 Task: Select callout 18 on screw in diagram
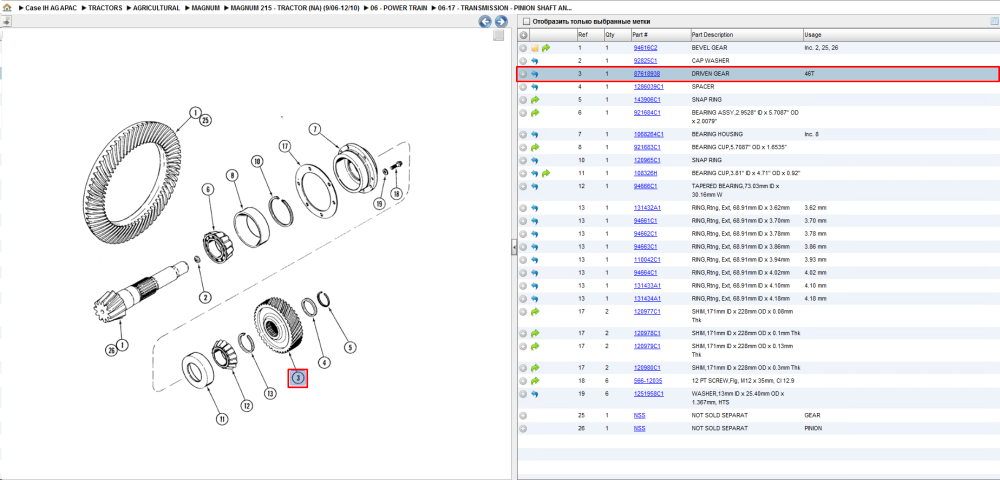click(397, 194)
